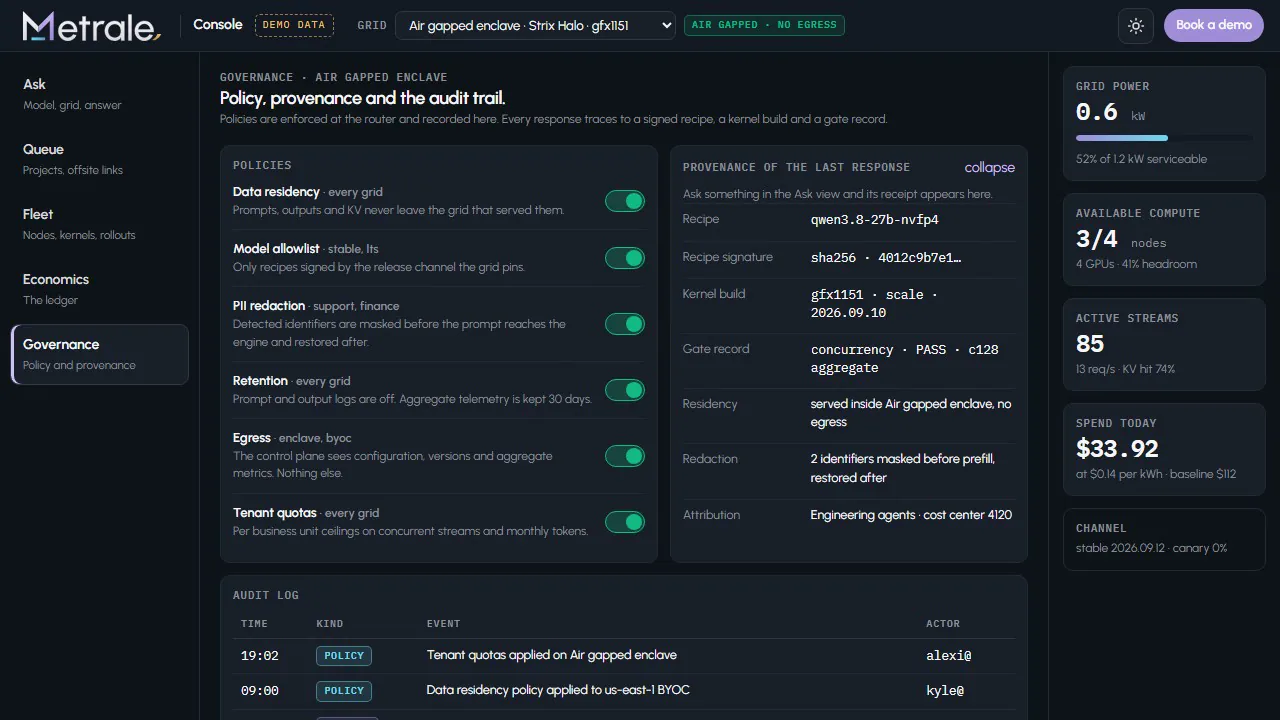This screenshot has width=1280, height=720.
Task: Click the Grid Power progress bar
Action: [x=1164, y=138]
